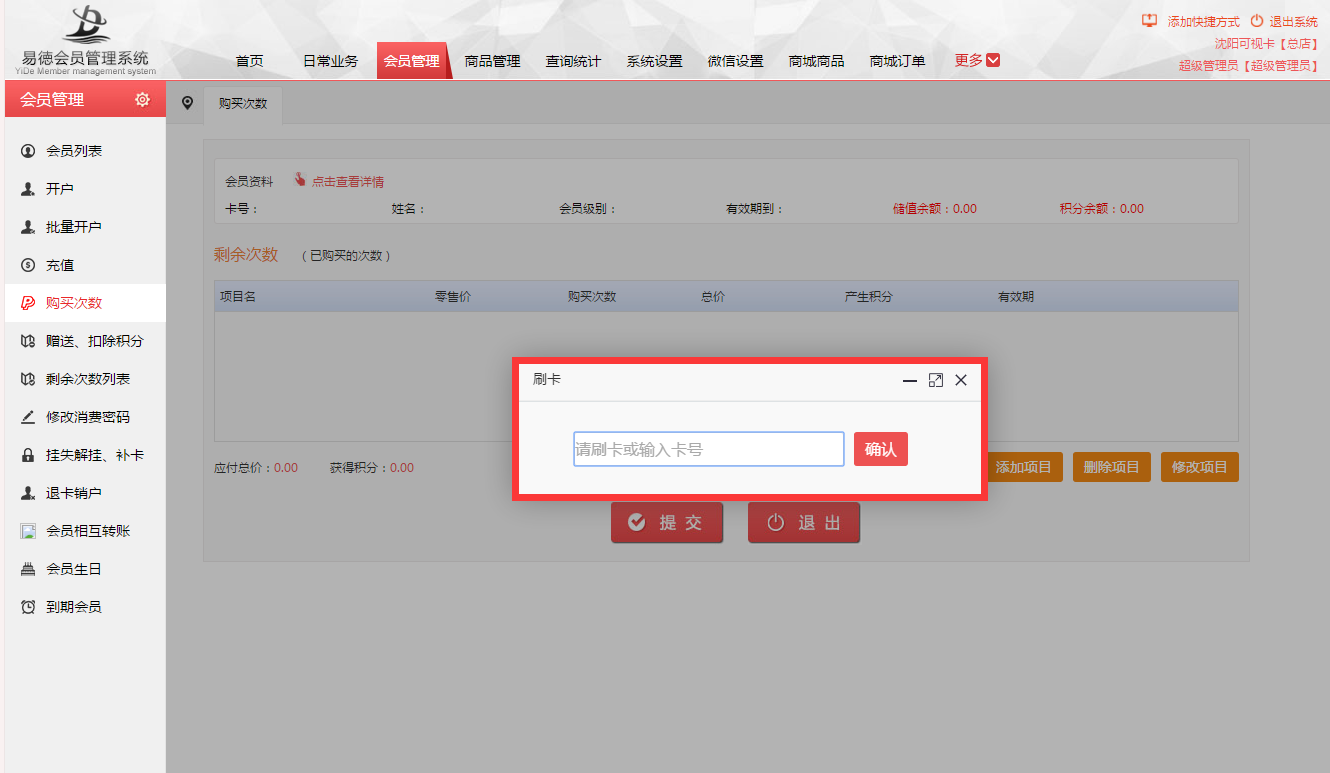Focus the card number input field
1330x773 pixels.
709,449
